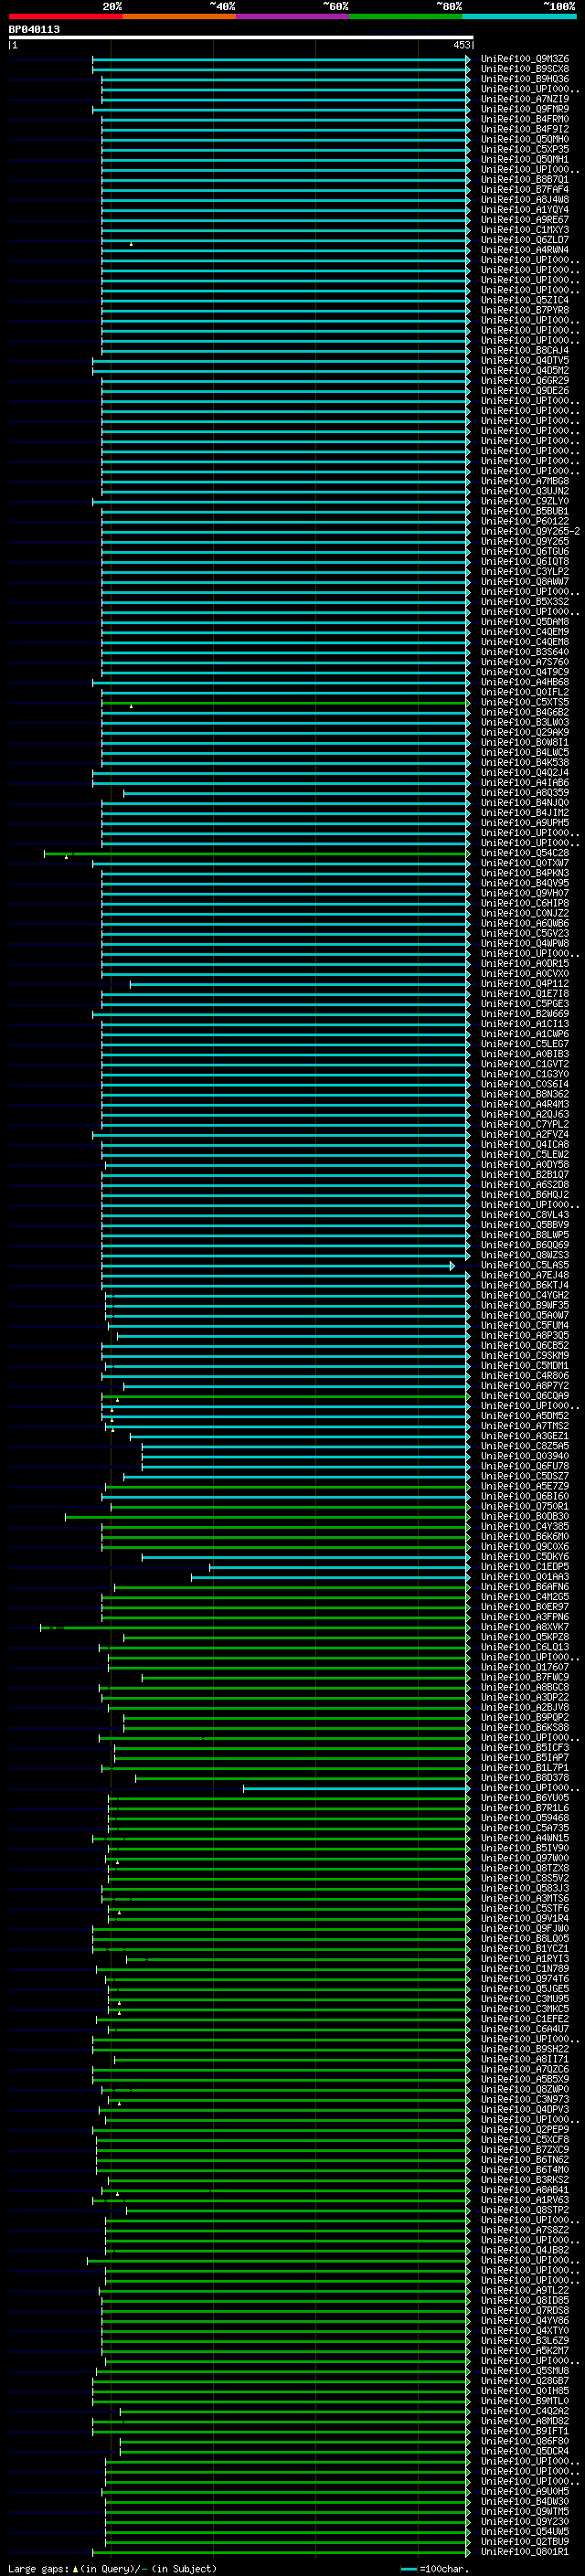Click the UniRef100_Q9M3Z6 hit label
The width and height of the screenshot is (585, 2576).
(524, 59)
